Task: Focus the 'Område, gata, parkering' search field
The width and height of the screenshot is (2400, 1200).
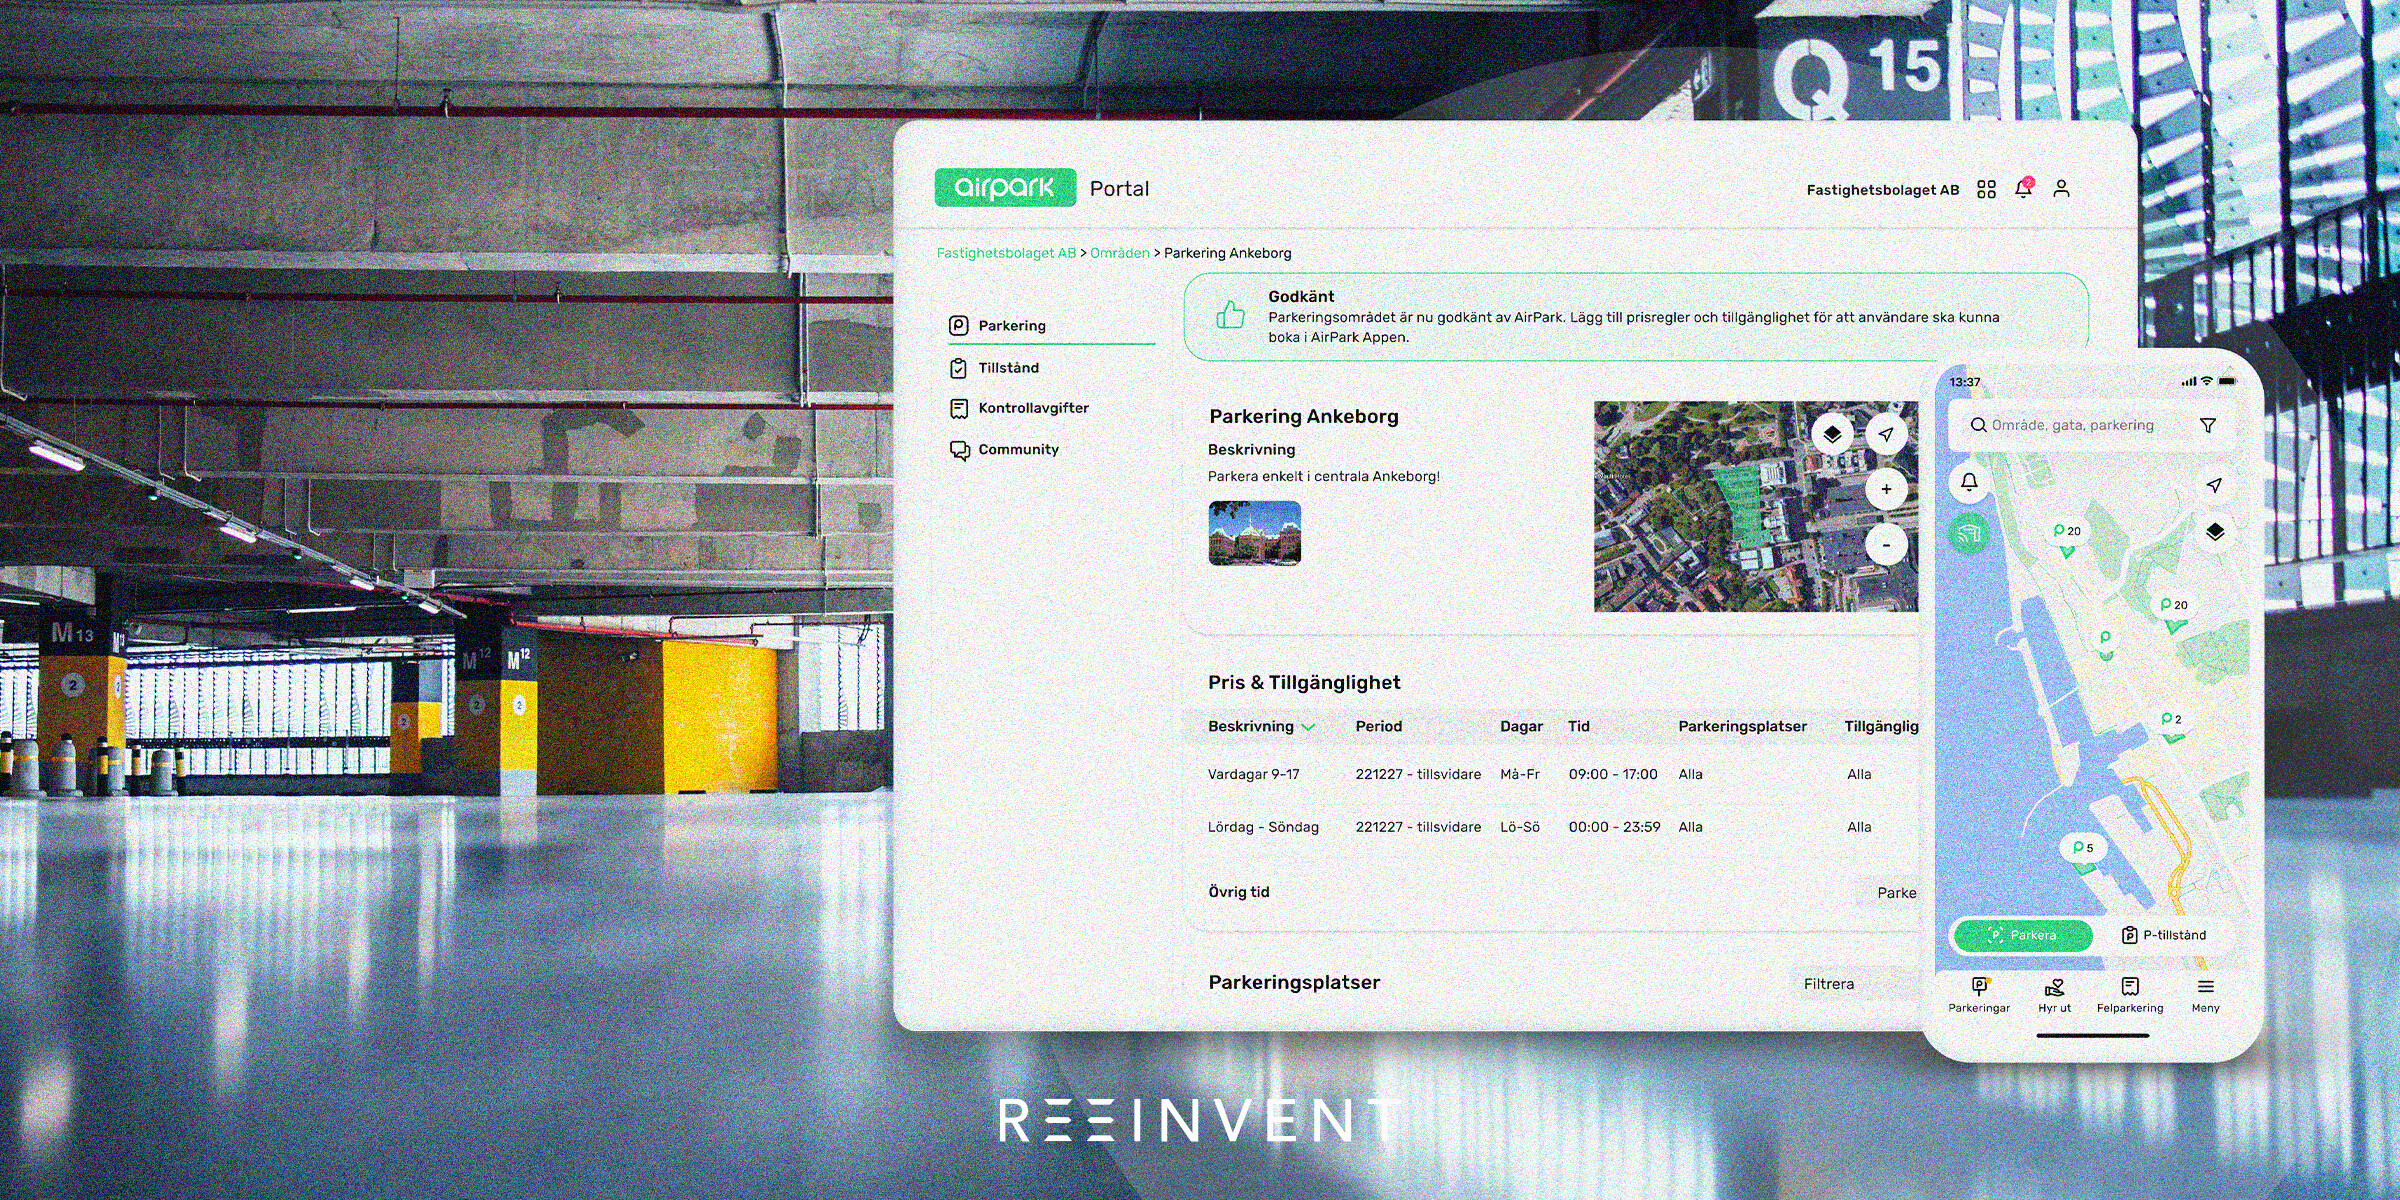Action: click(x=2090, y=425)
